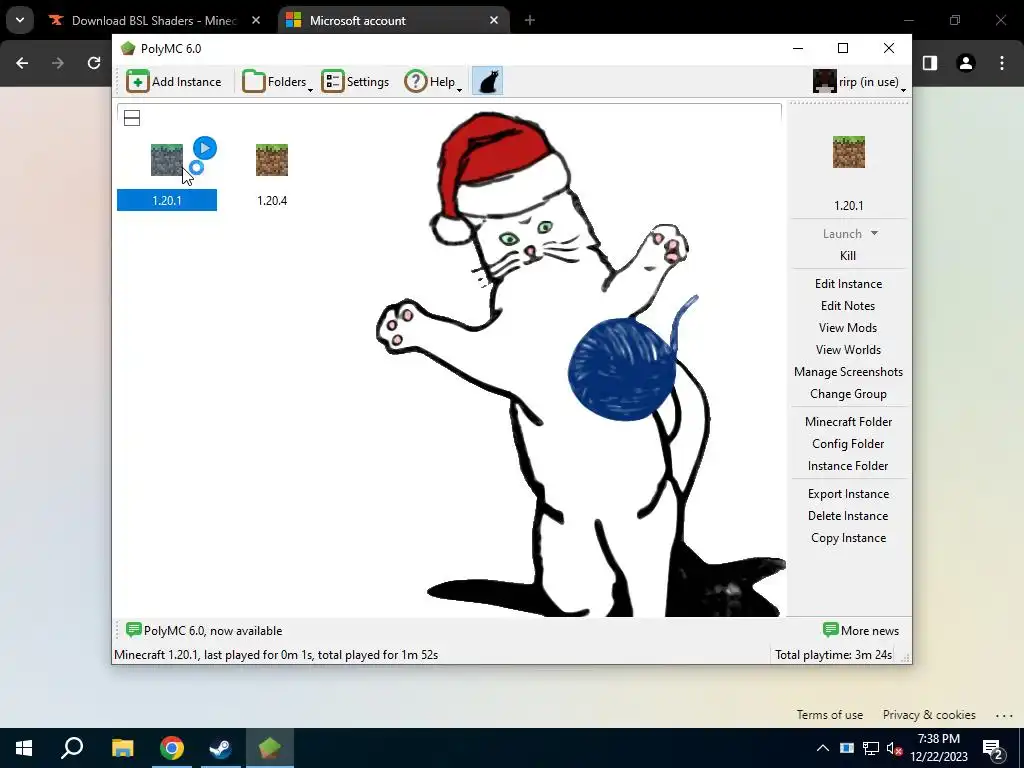Expand the Launch dropdown arrow
The image size is (1024, 768).
874,233
